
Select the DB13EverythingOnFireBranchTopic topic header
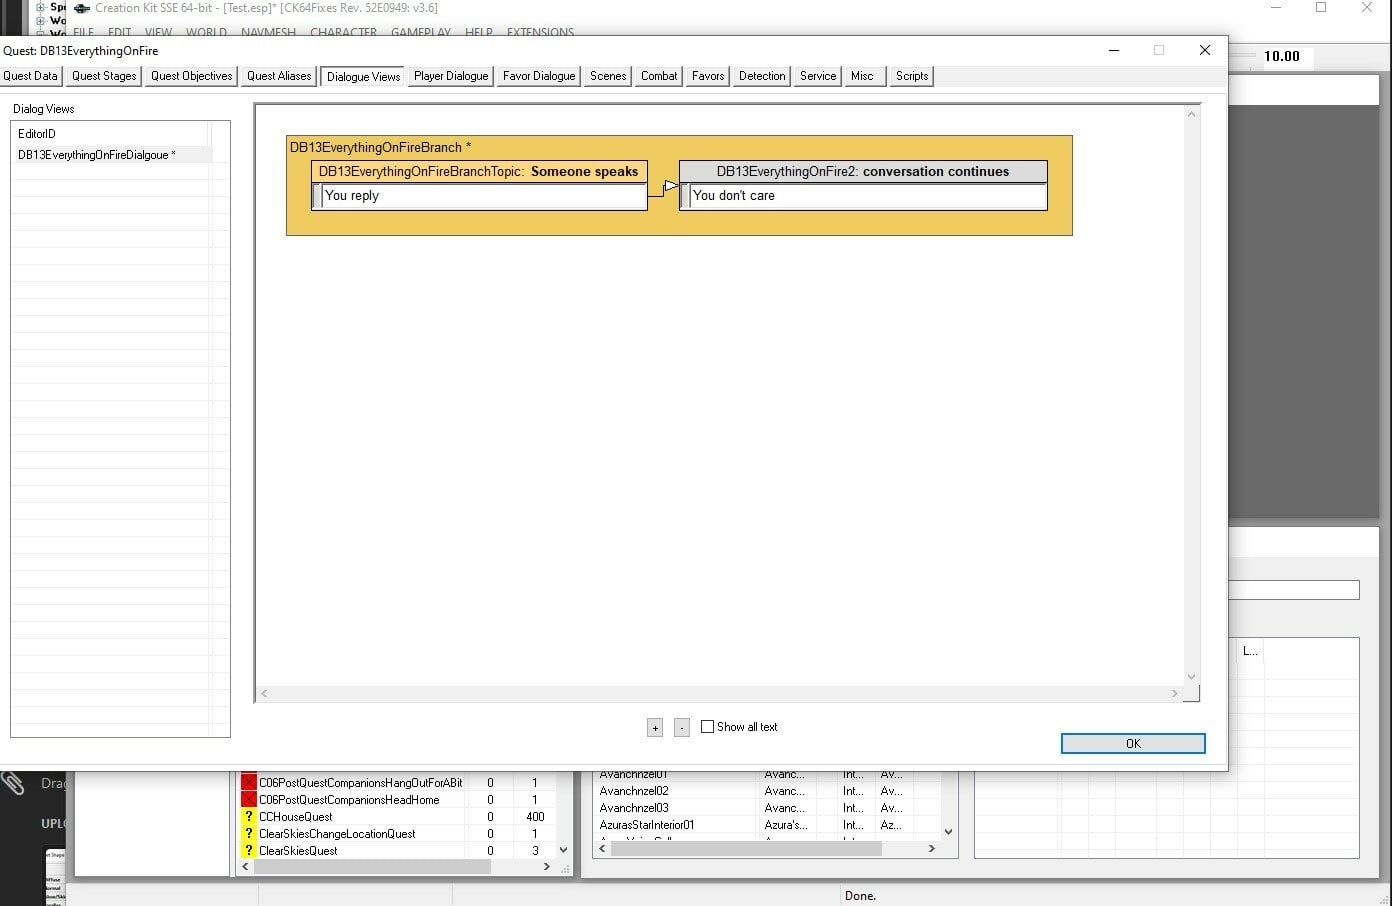tap(479, 171)
